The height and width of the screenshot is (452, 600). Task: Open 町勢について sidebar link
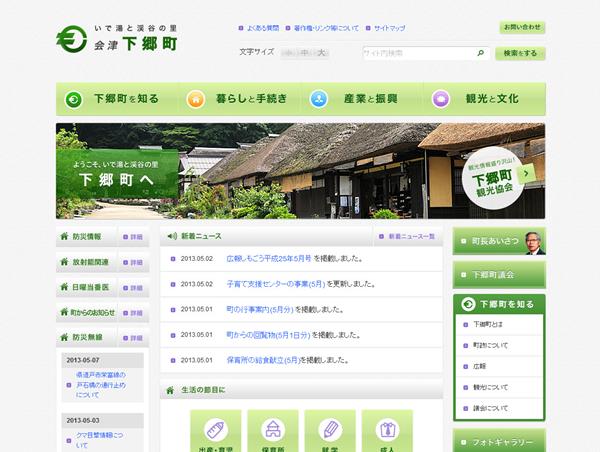(491, 345)
